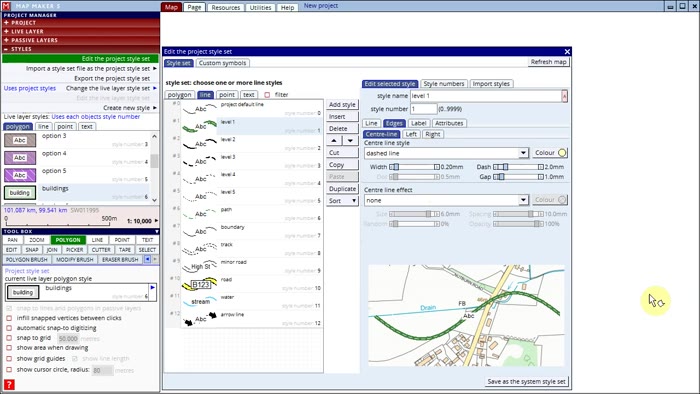Click the style number input field
The image size is (700, 394).
[x=424, y=109]
